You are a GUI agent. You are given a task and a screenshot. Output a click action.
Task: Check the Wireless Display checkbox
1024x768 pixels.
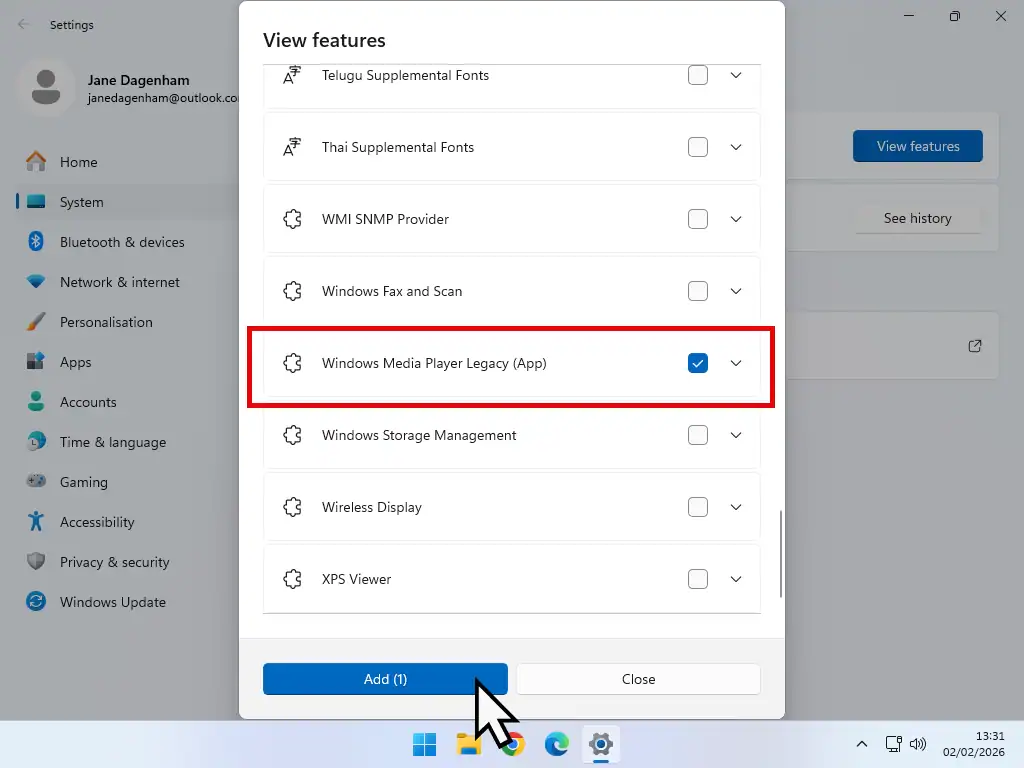click(698, 507)
